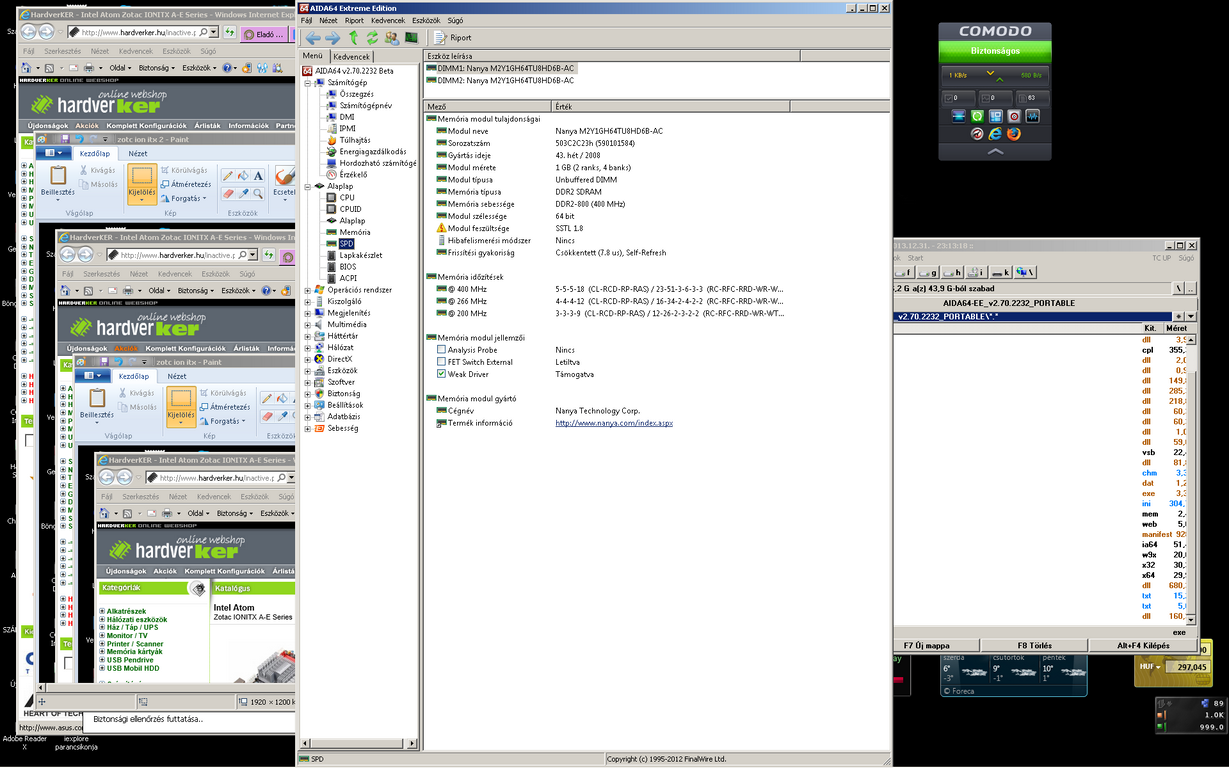Pick pencil tool in zotc ion itx 2 Paint

(228, 176)
